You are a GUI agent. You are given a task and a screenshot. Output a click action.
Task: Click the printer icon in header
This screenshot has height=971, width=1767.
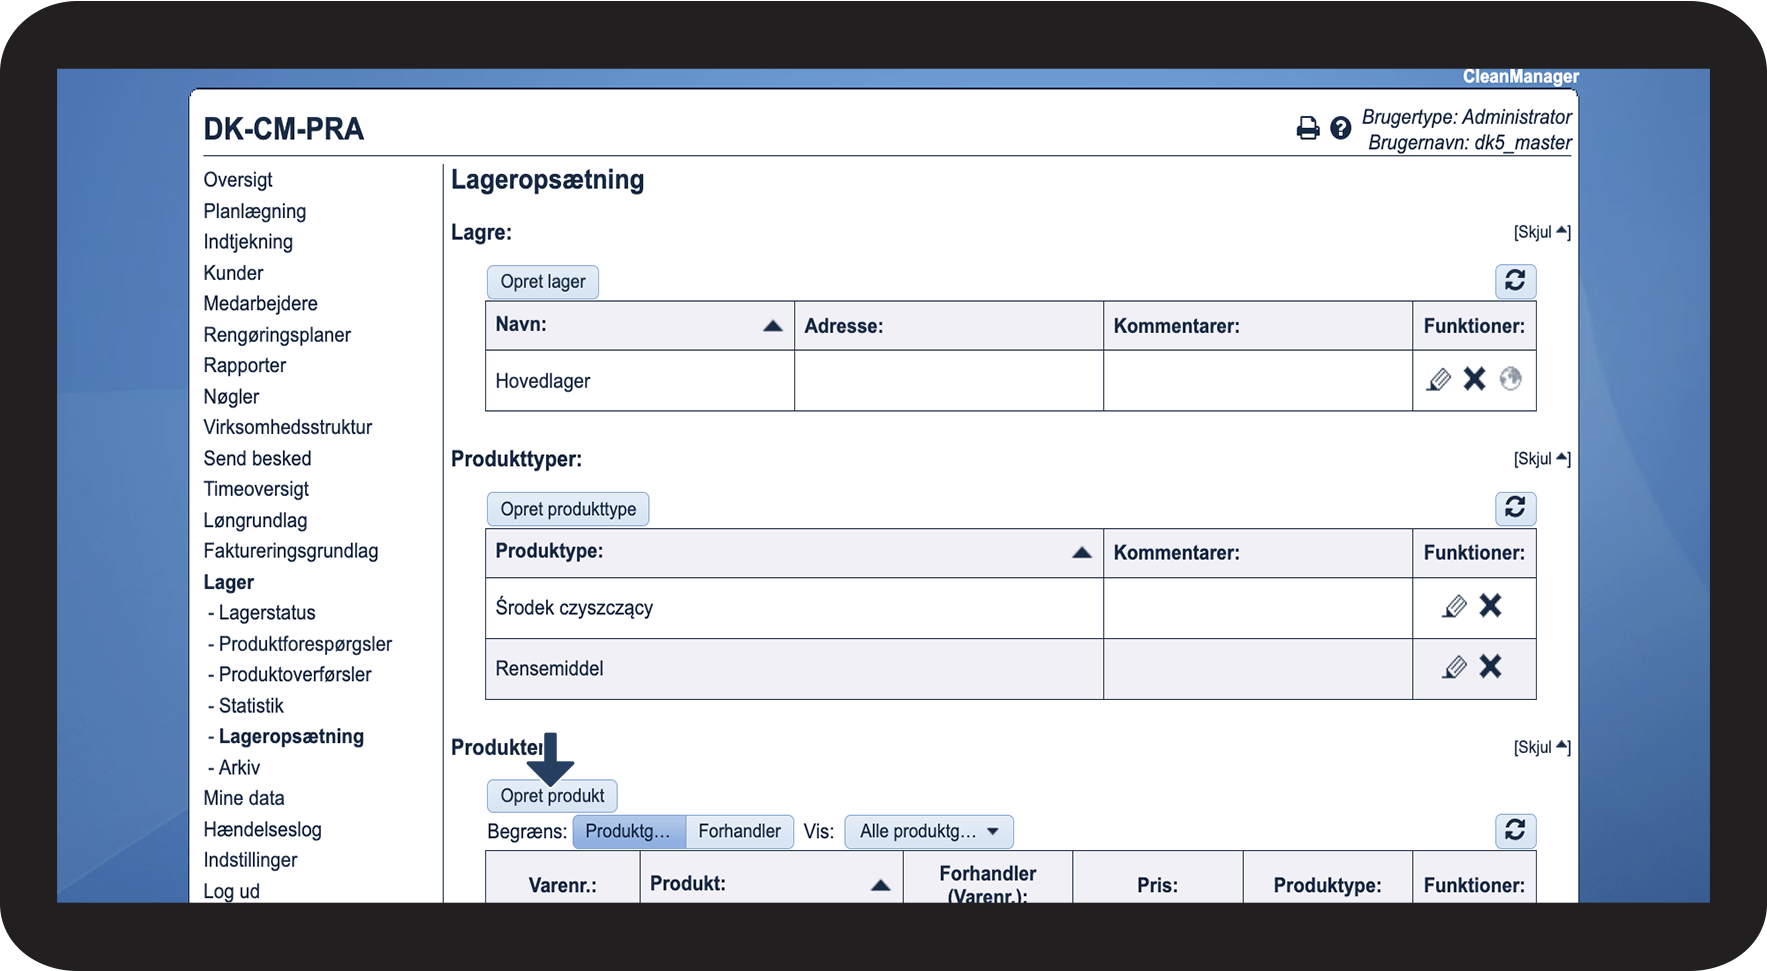point(1307,128)
